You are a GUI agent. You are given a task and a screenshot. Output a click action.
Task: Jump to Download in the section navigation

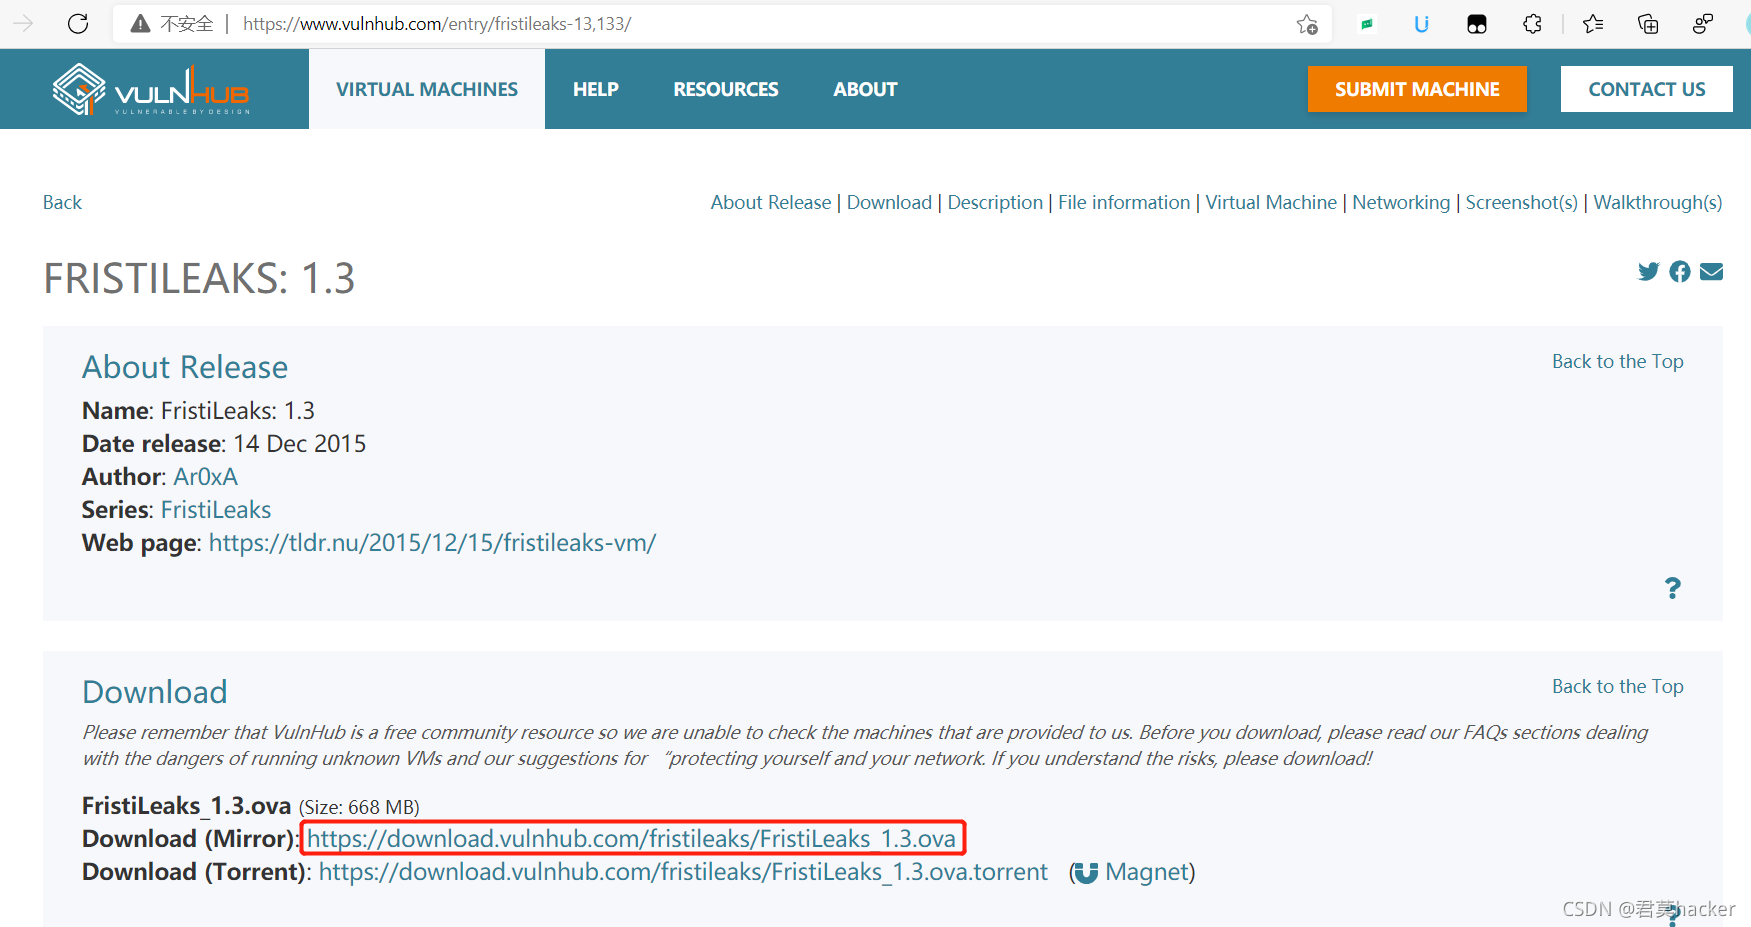pyautogui.click(x=889, y=202)
